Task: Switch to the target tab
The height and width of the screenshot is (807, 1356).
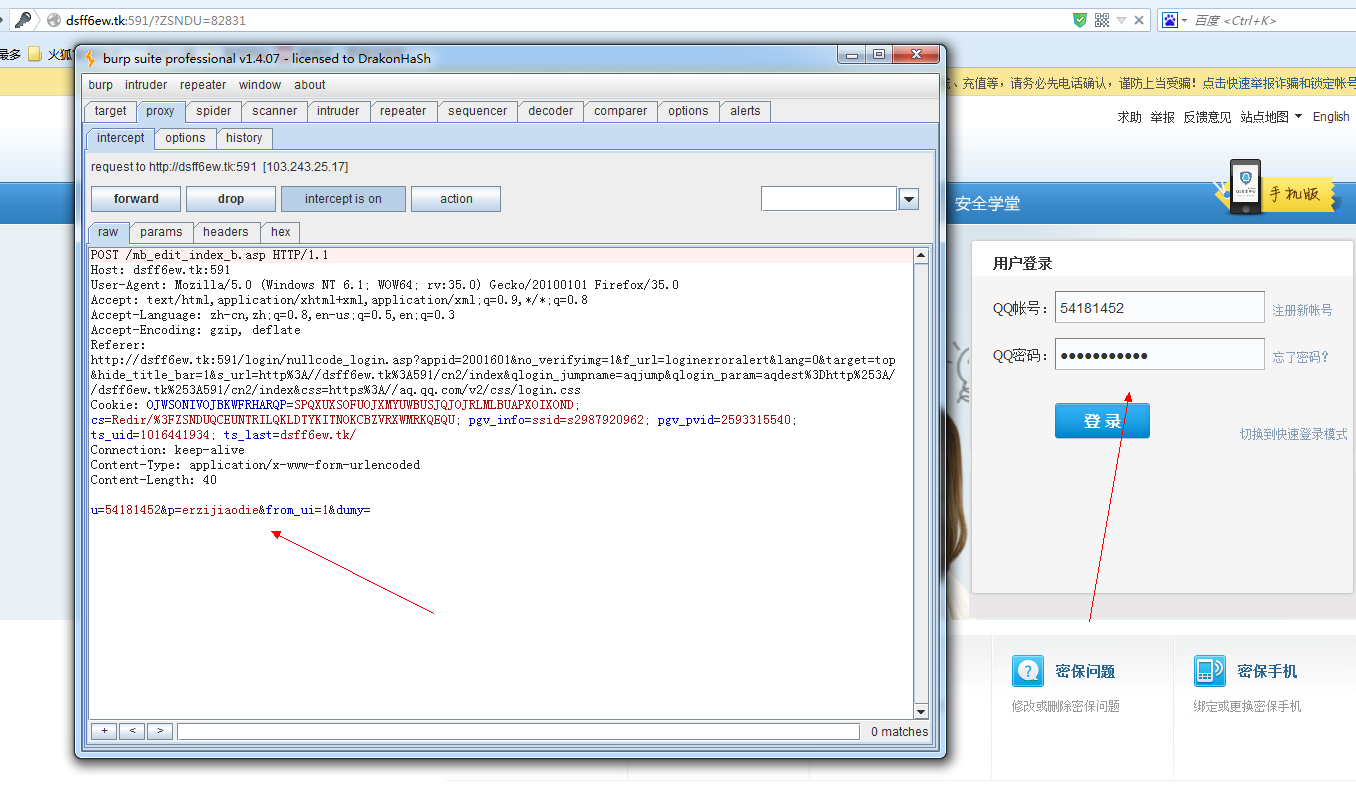Action: [111, 111]
